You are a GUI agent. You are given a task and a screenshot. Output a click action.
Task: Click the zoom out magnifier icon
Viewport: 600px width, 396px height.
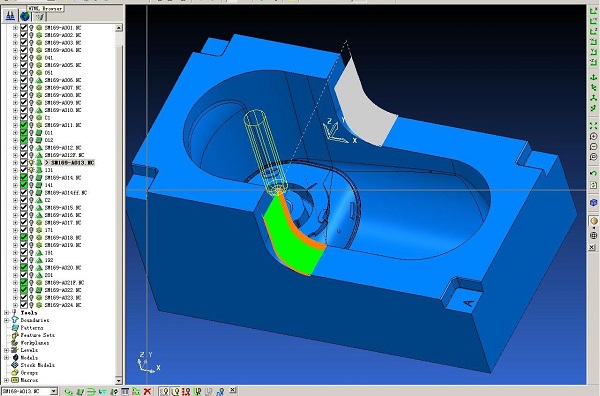(593, 147)
